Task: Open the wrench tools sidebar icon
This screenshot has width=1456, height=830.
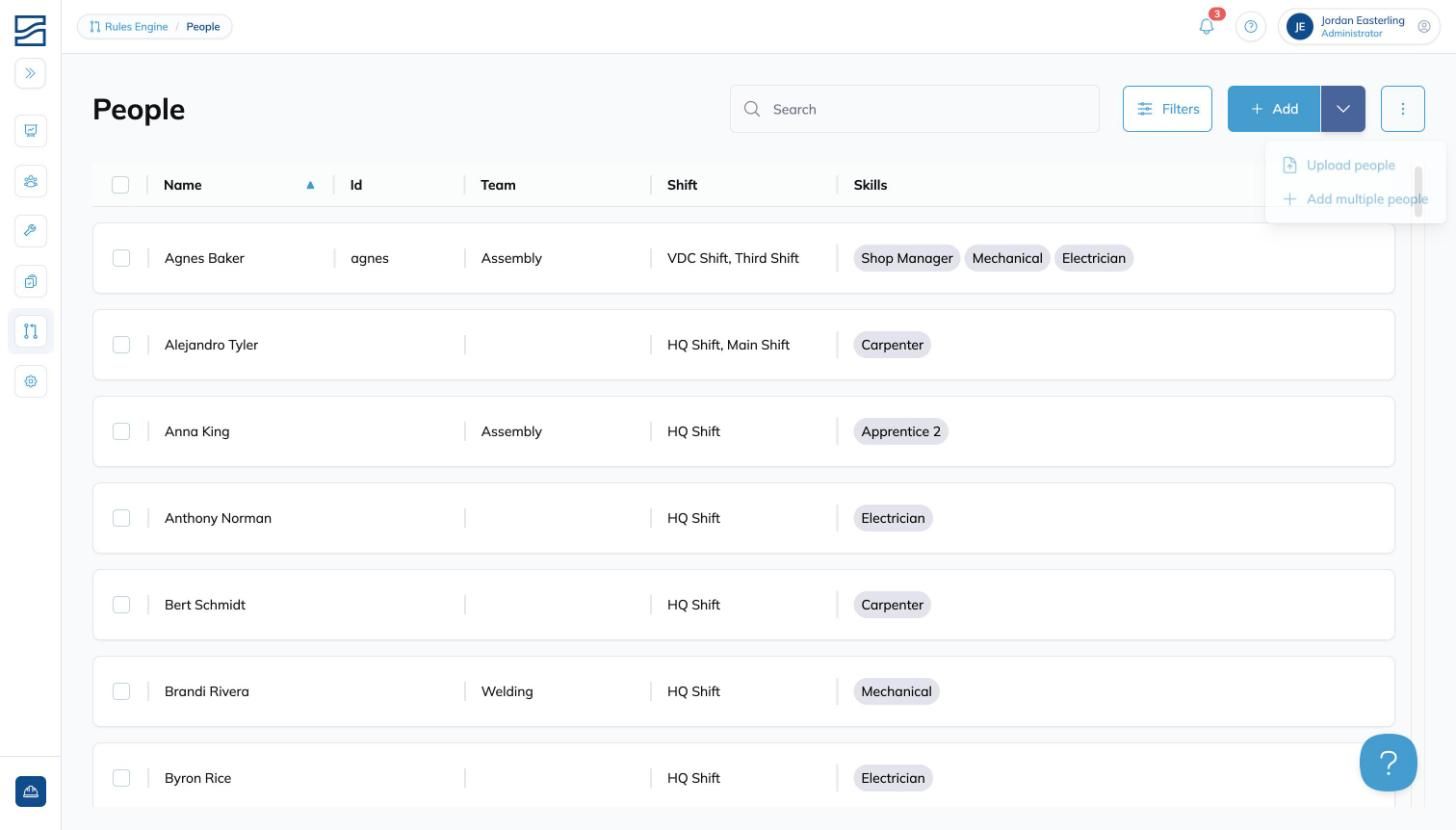Action: [x=30, y=231]
